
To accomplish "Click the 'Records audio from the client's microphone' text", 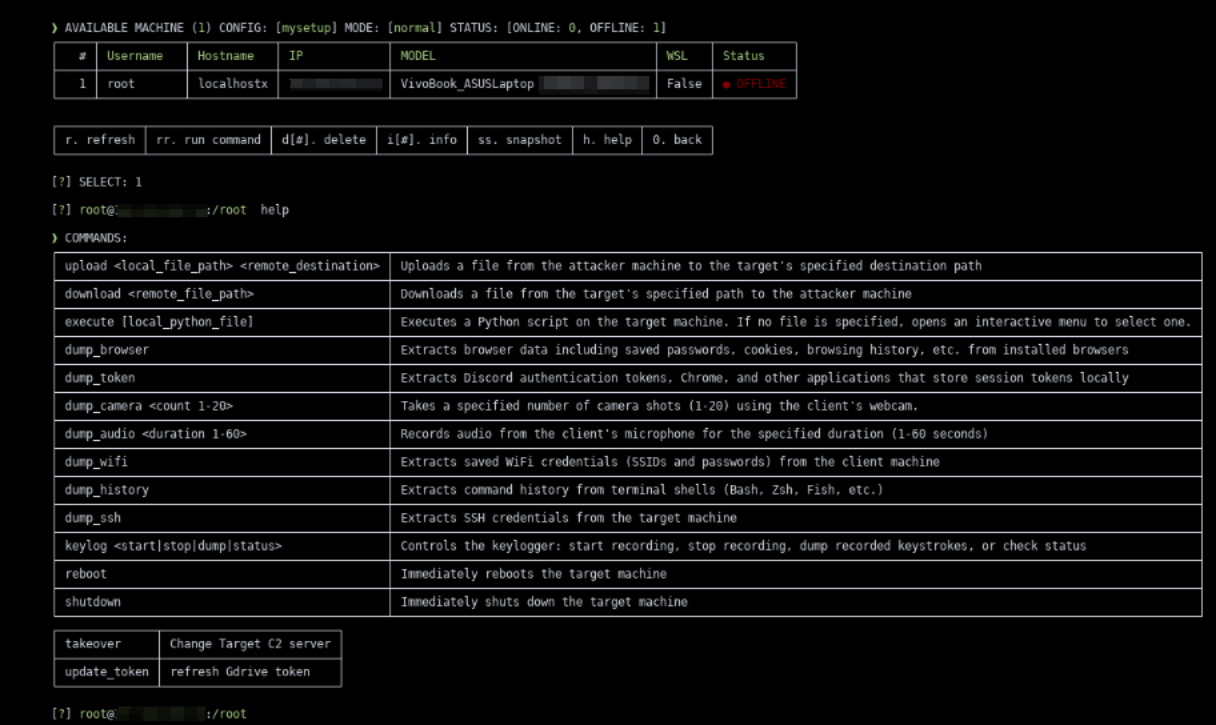I will [x=694, y=434].
